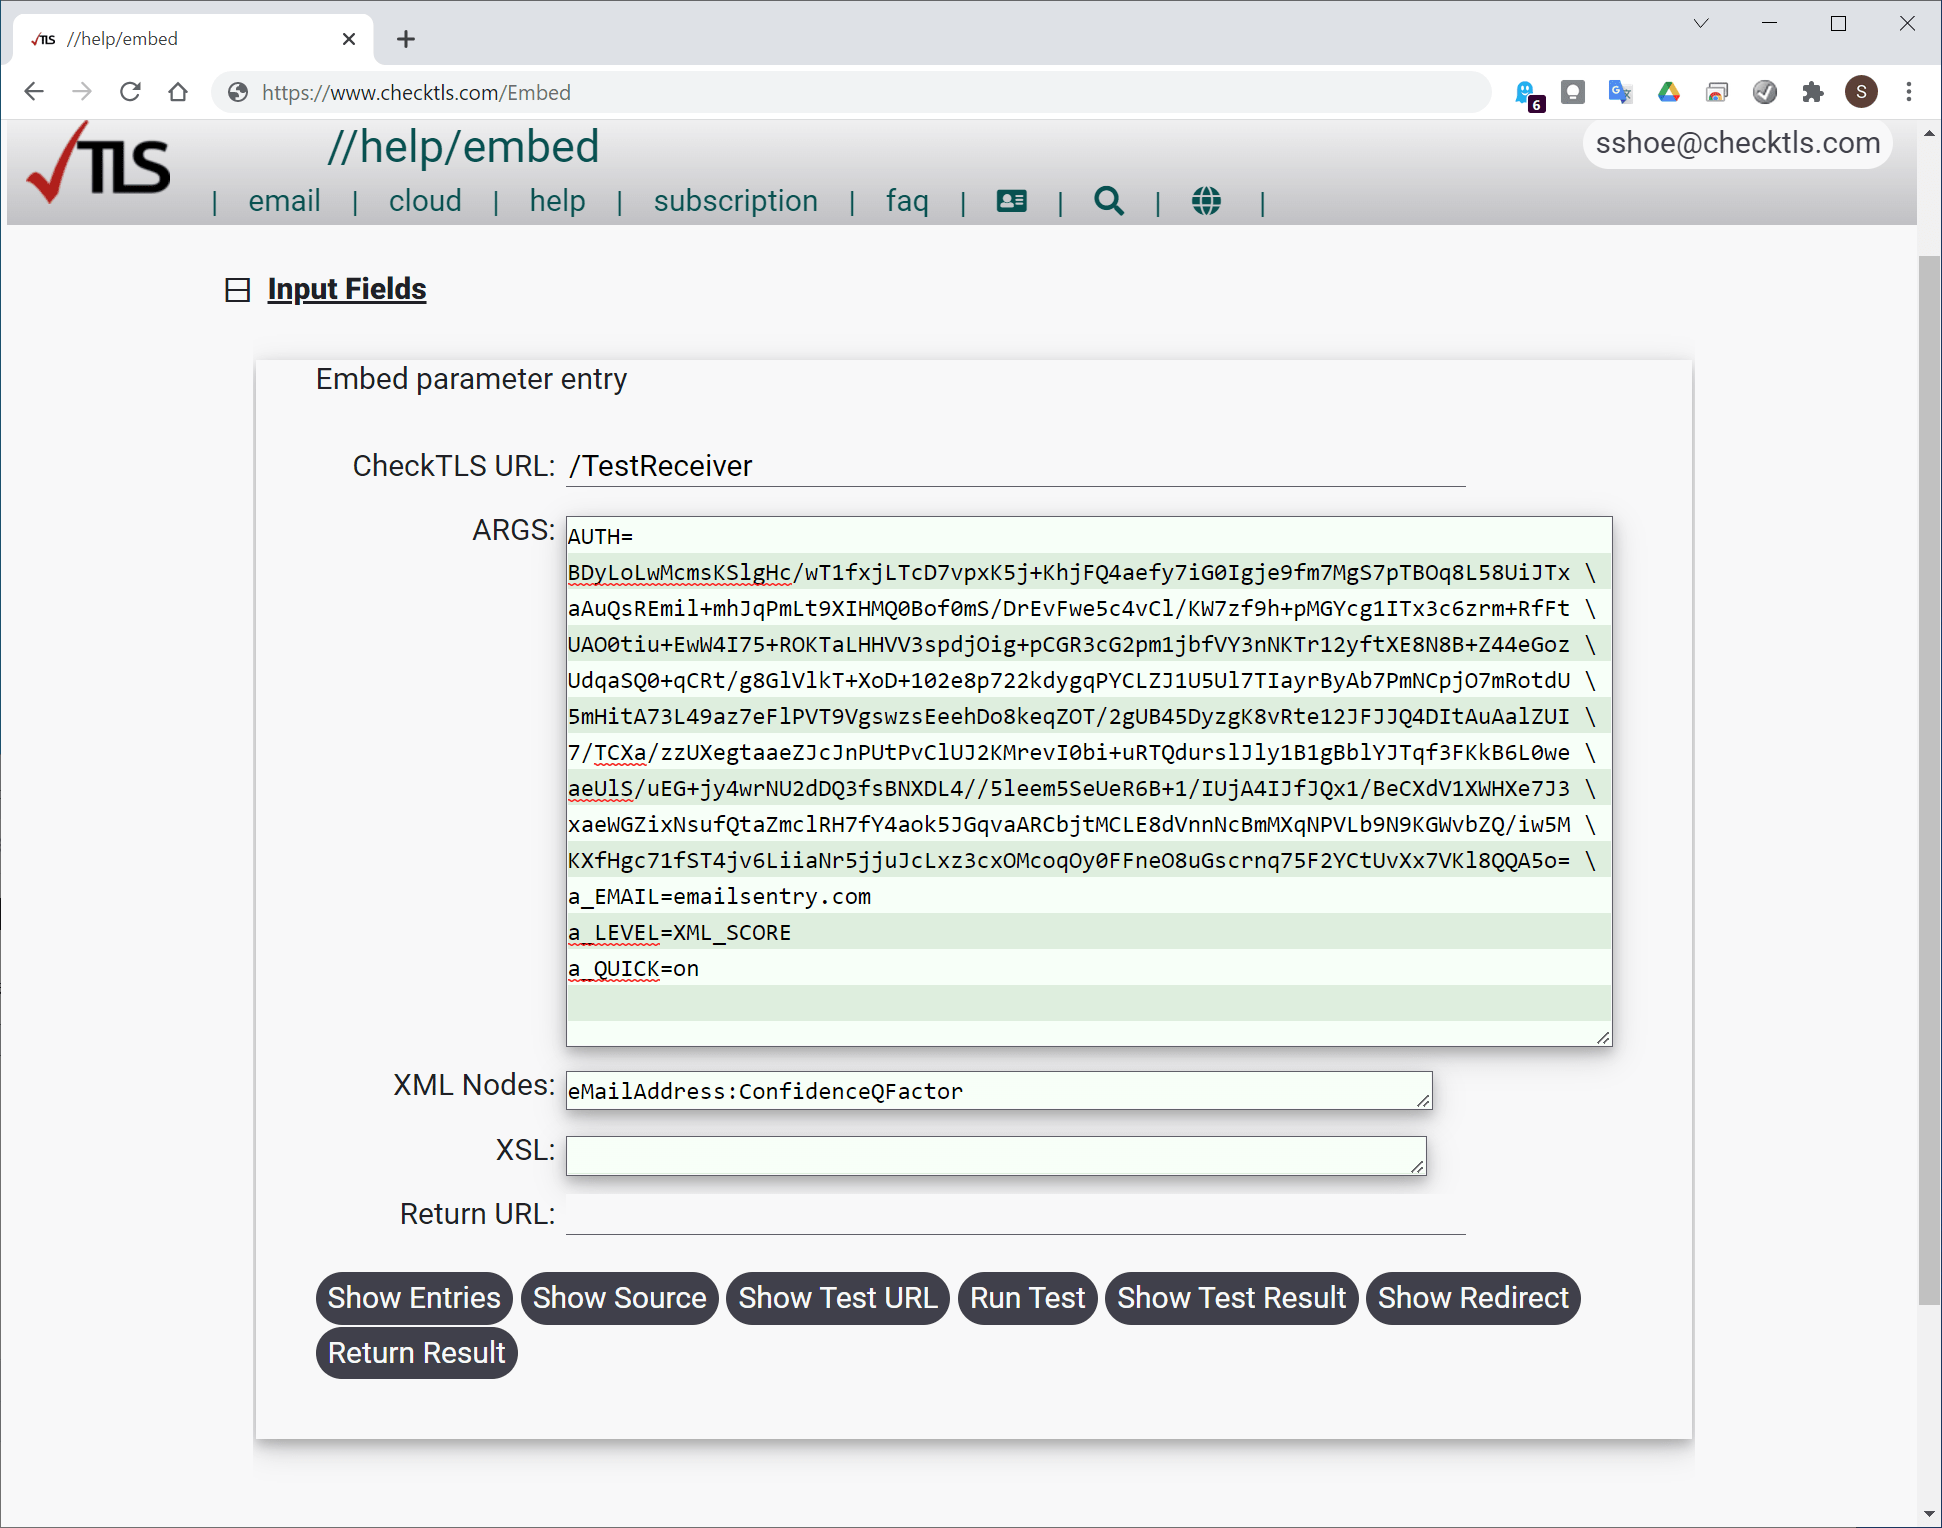Image resolution: width=1942 pixels, height=1528 pixels.
Task: Open the Extensions puzzle piece icon
Action: [x=1812, y=92]
